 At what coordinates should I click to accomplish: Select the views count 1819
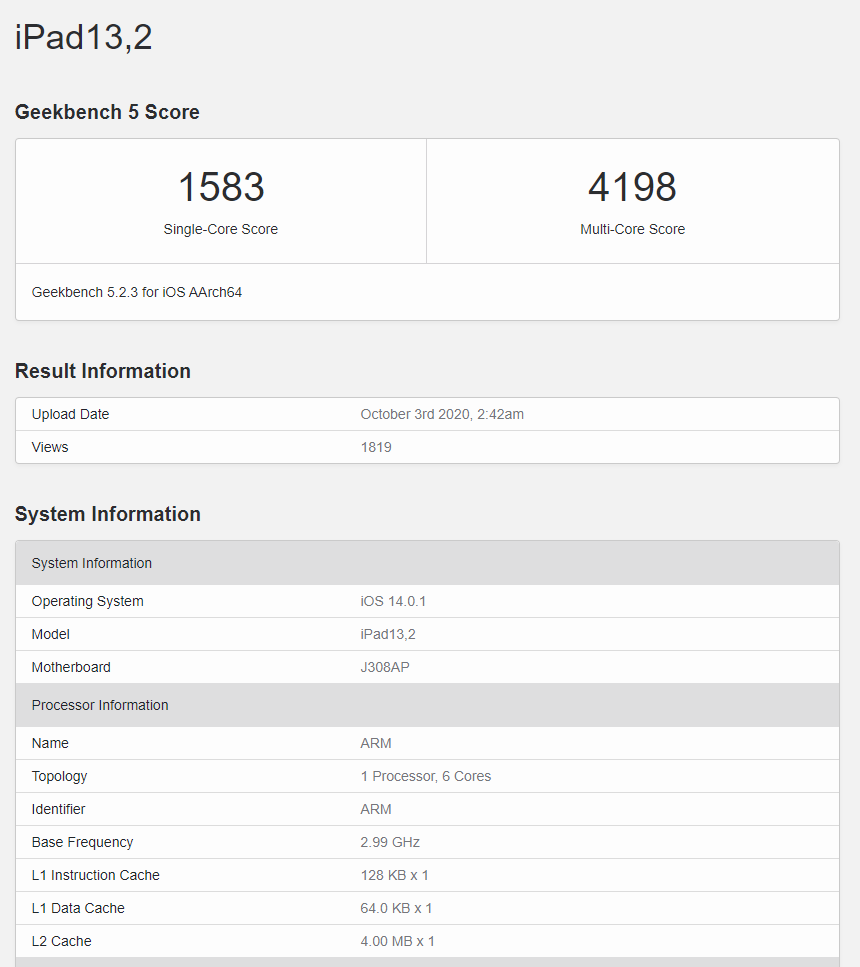pos(376,447)
